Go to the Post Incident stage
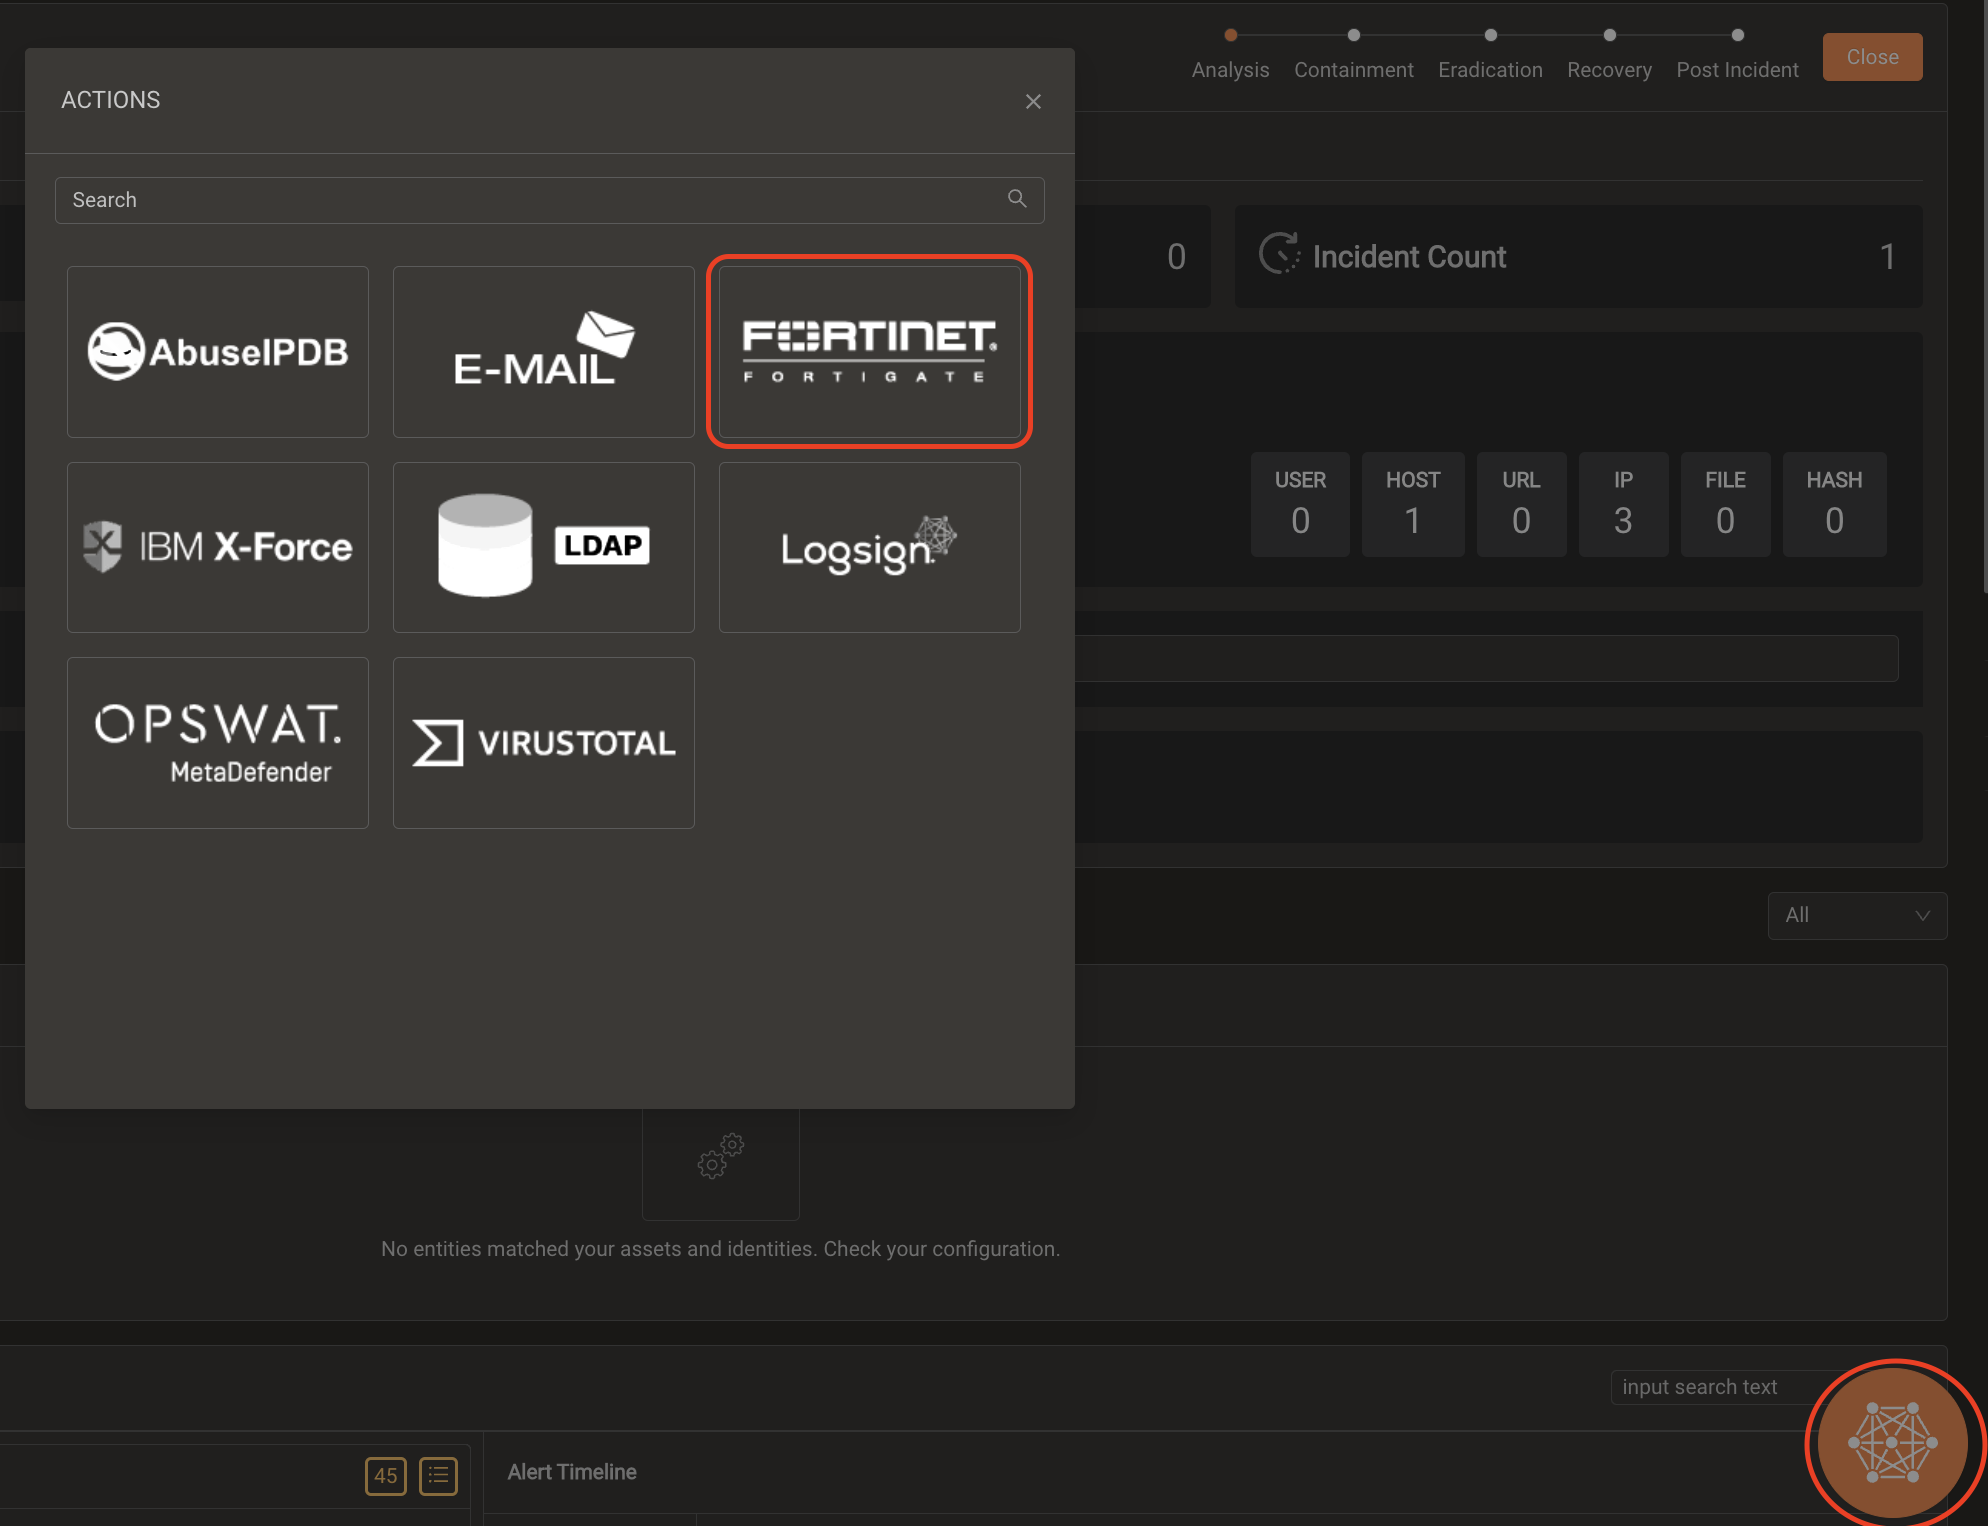 [x=1737, y=56]
